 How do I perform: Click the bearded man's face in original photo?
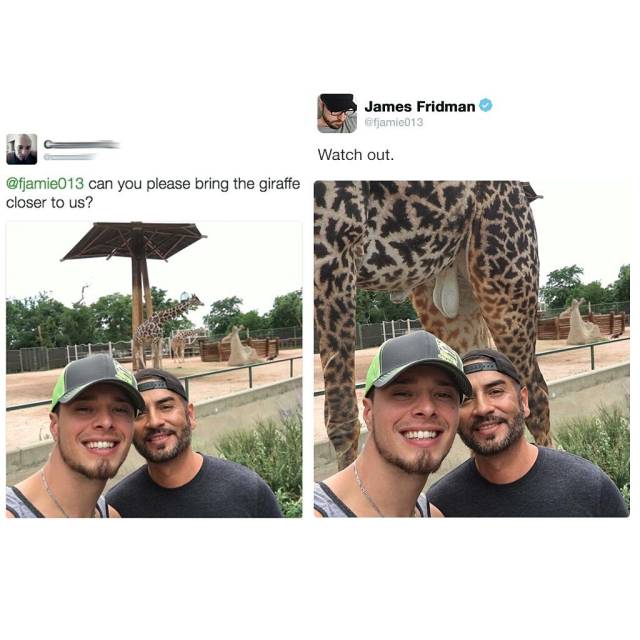(x=163, y=422)
